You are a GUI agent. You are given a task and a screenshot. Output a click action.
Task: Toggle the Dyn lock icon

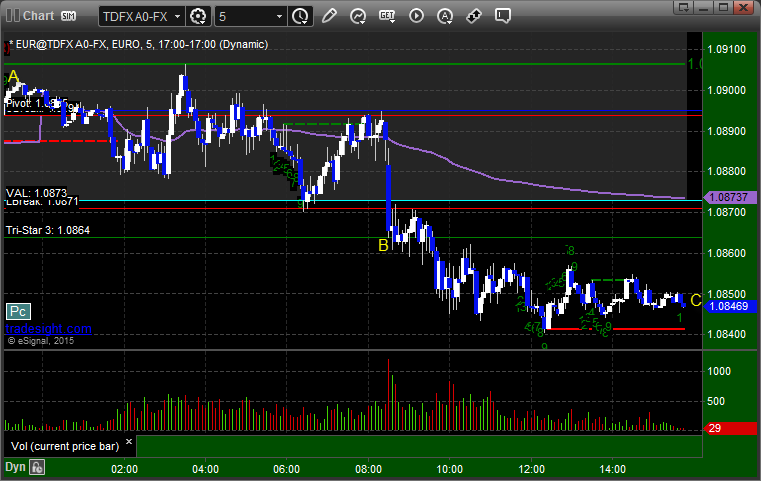pos(37,467)
